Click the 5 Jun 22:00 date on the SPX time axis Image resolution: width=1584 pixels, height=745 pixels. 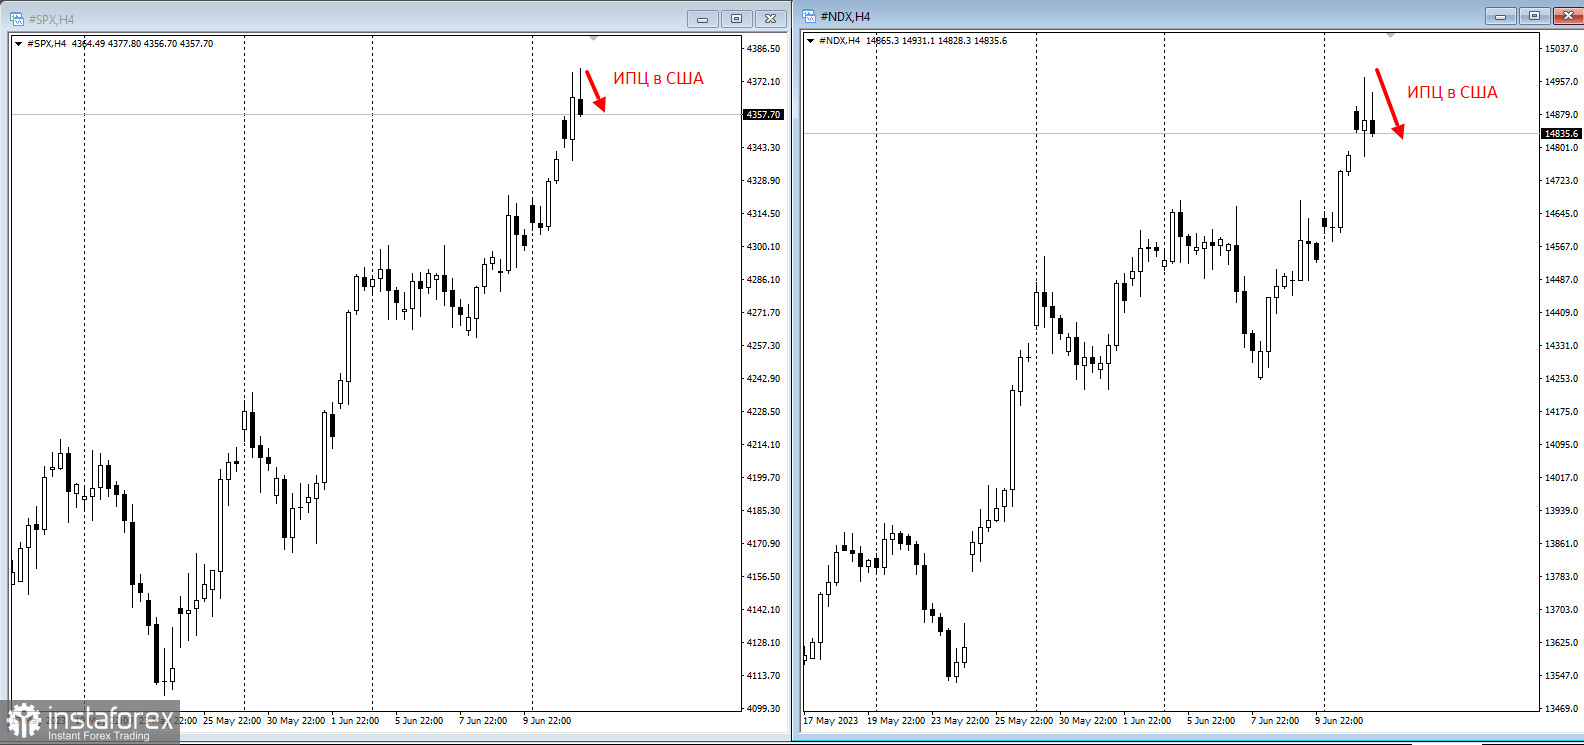[x=419, y=721]
